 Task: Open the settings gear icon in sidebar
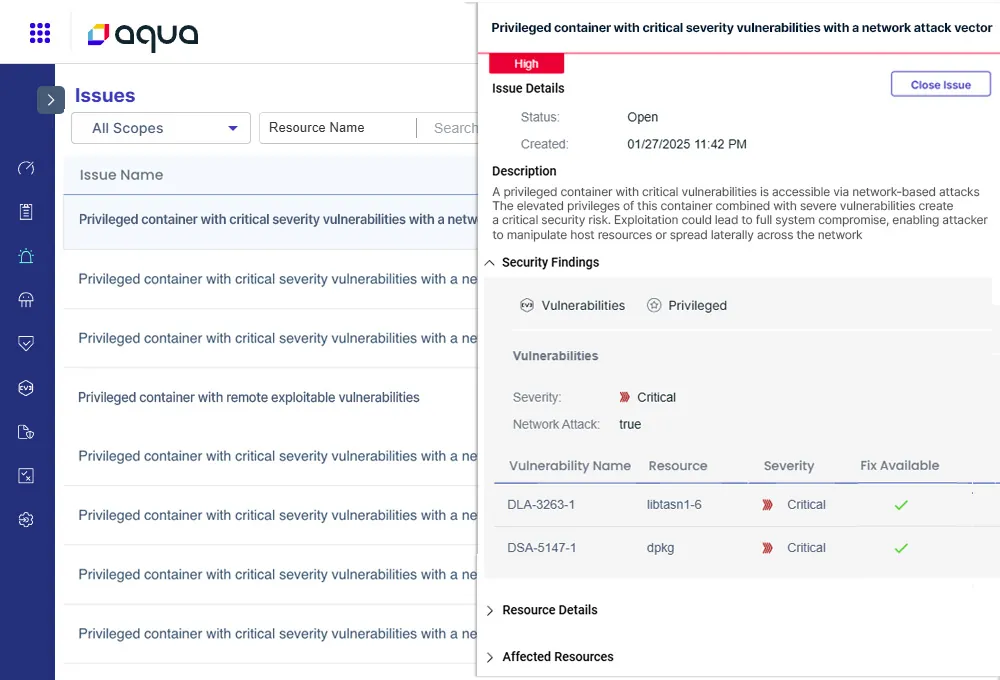click(26, 520)
